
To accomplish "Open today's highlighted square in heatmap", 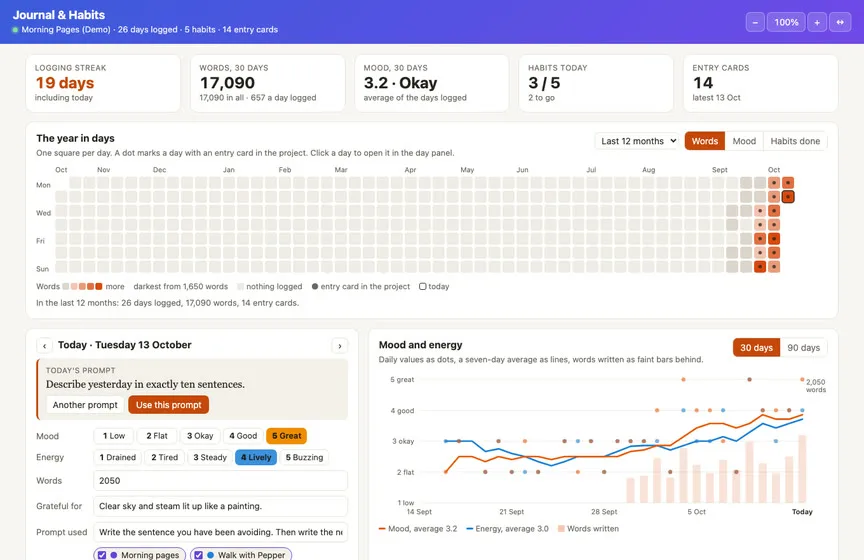I will [788, 196].
